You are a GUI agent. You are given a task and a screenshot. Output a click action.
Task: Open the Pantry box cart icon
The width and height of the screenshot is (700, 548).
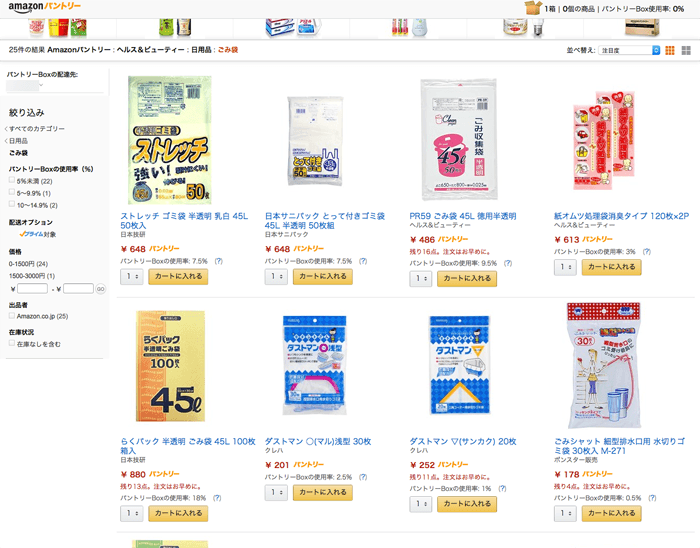tap(533, 8)
